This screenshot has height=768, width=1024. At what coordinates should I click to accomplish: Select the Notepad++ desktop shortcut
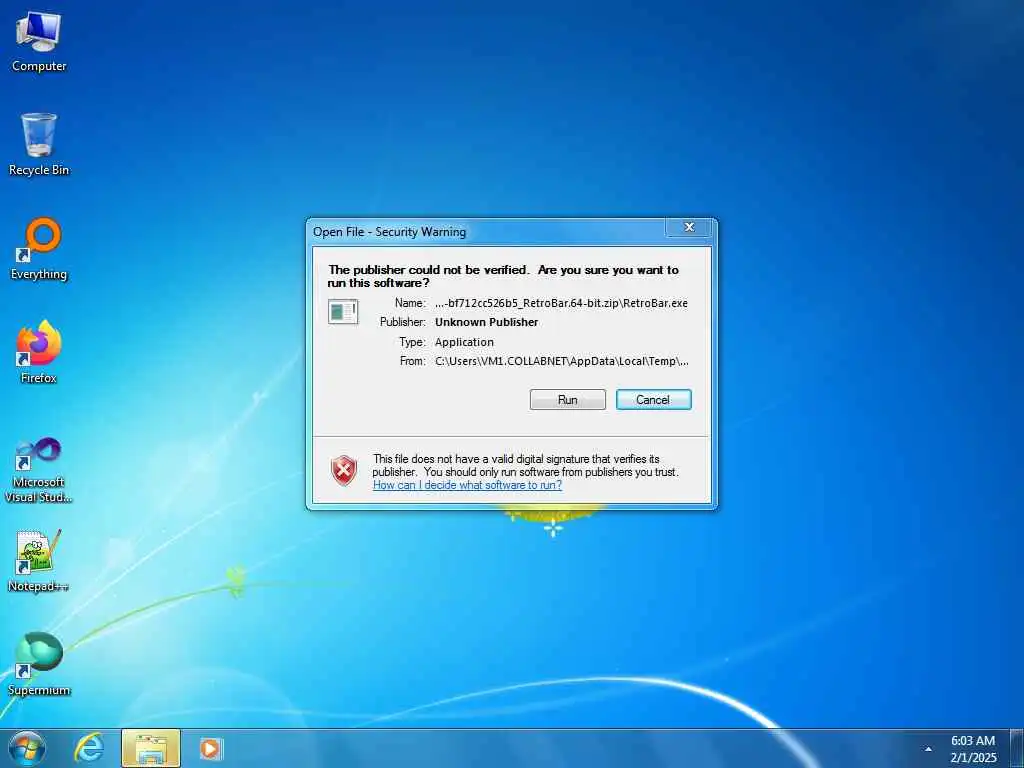39,560
